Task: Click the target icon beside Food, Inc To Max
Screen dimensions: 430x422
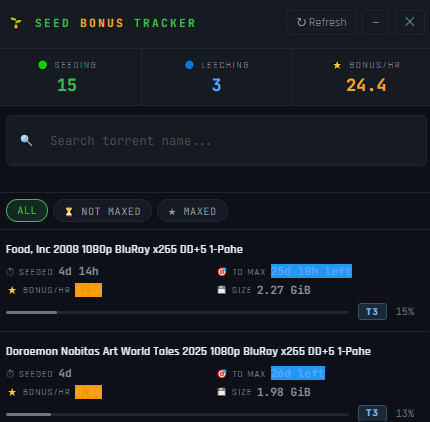Action: point(222,272)
